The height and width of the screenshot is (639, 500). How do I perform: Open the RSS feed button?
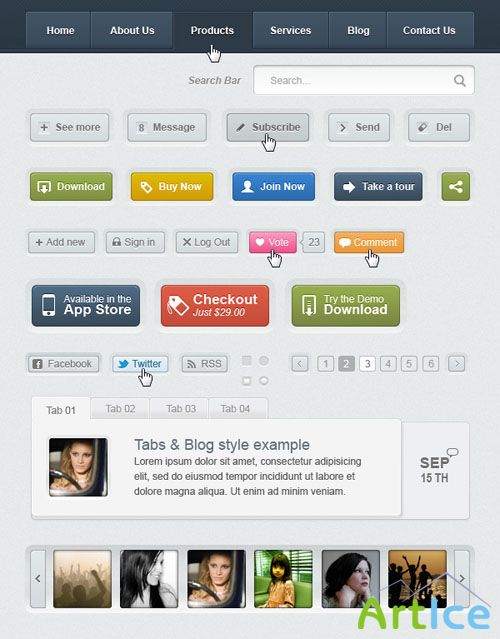(205, 364)
